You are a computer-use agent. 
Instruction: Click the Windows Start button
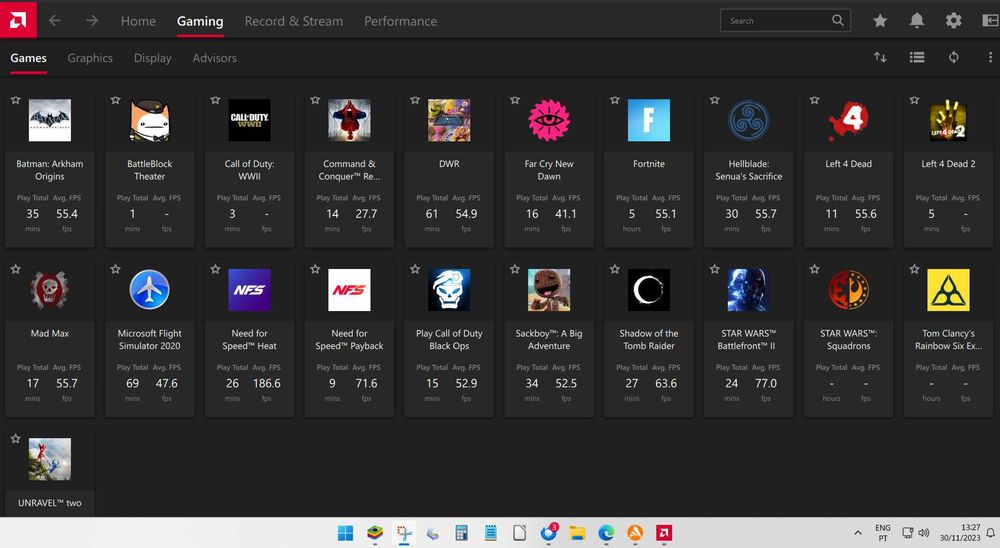(x=345, y=533)
